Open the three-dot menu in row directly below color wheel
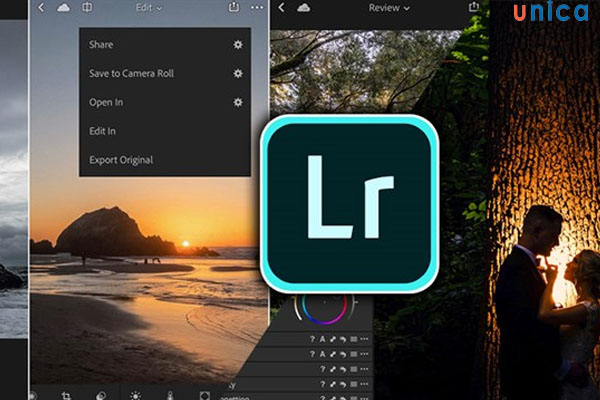Screen dimensions: 600x400 pyautogui.click(x=364, y=339)
